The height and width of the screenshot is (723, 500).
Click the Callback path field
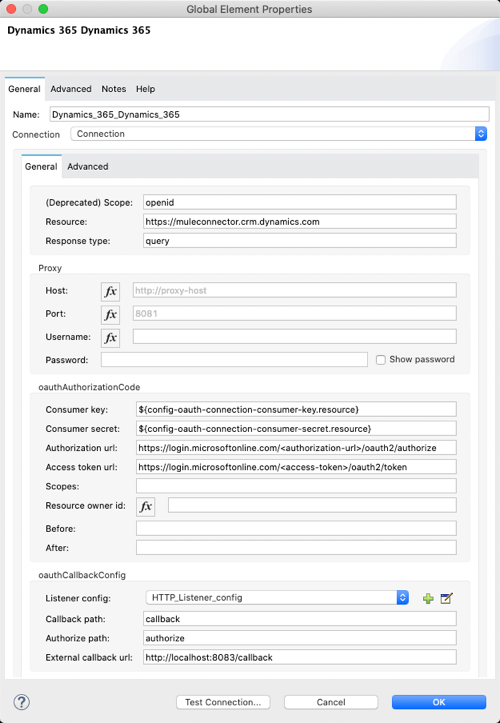[300, 619]
